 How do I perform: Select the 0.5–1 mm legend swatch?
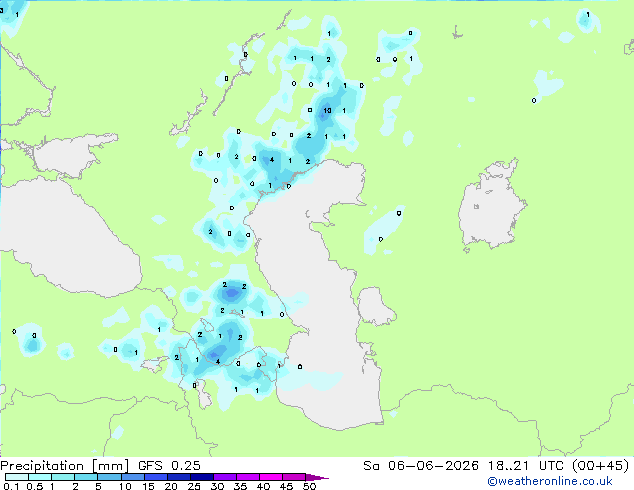(x=40, y=477)
